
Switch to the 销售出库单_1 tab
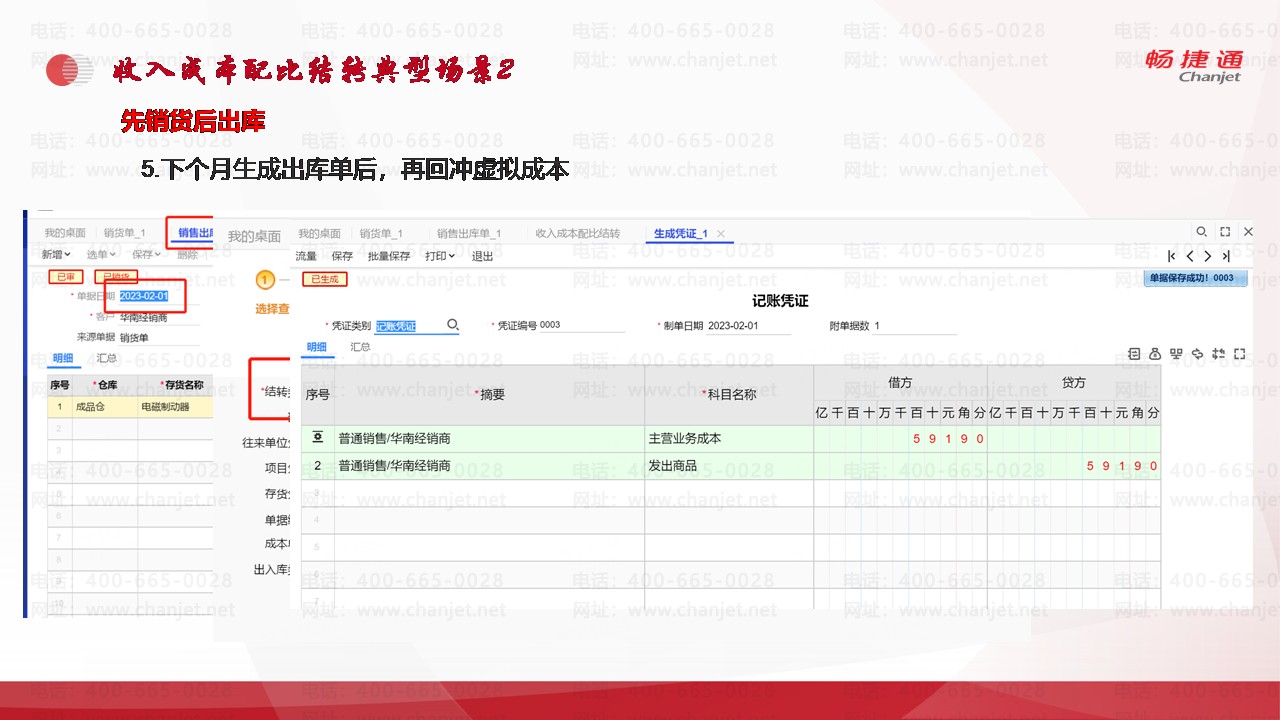[469, 234]
